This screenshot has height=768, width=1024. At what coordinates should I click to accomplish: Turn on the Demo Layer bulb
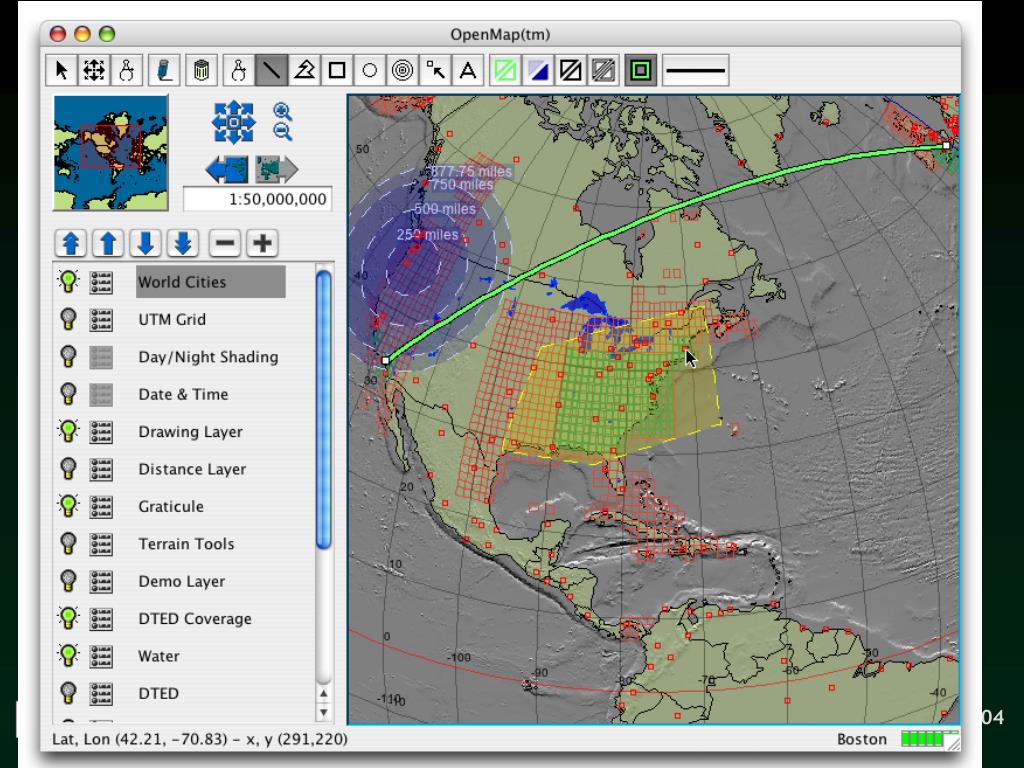[68, 581]
